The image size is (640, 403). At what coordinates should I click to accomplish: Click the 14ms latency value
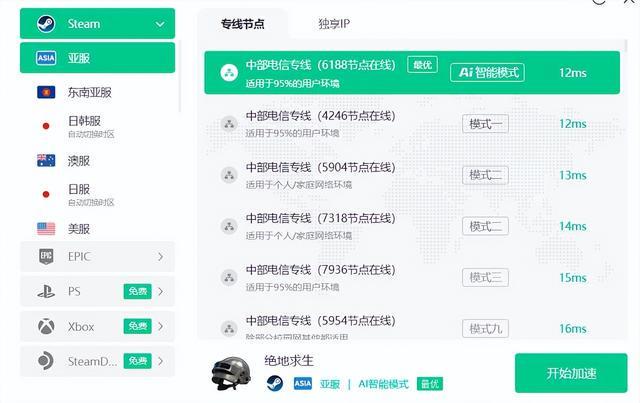[x=573, y=226]
